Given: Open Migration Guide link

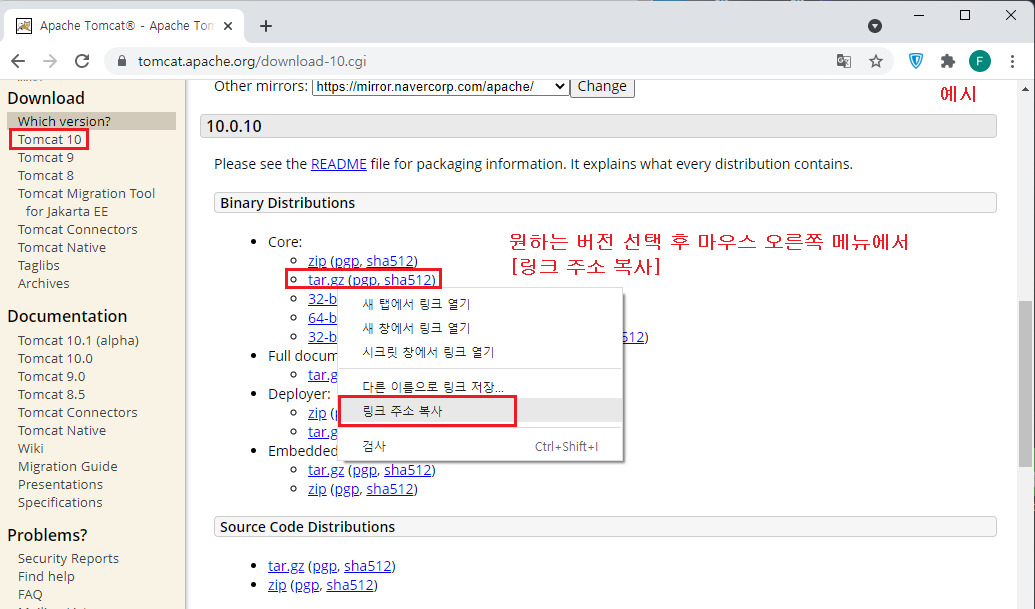Looking at the screenshot, I should tap(67, 466).
